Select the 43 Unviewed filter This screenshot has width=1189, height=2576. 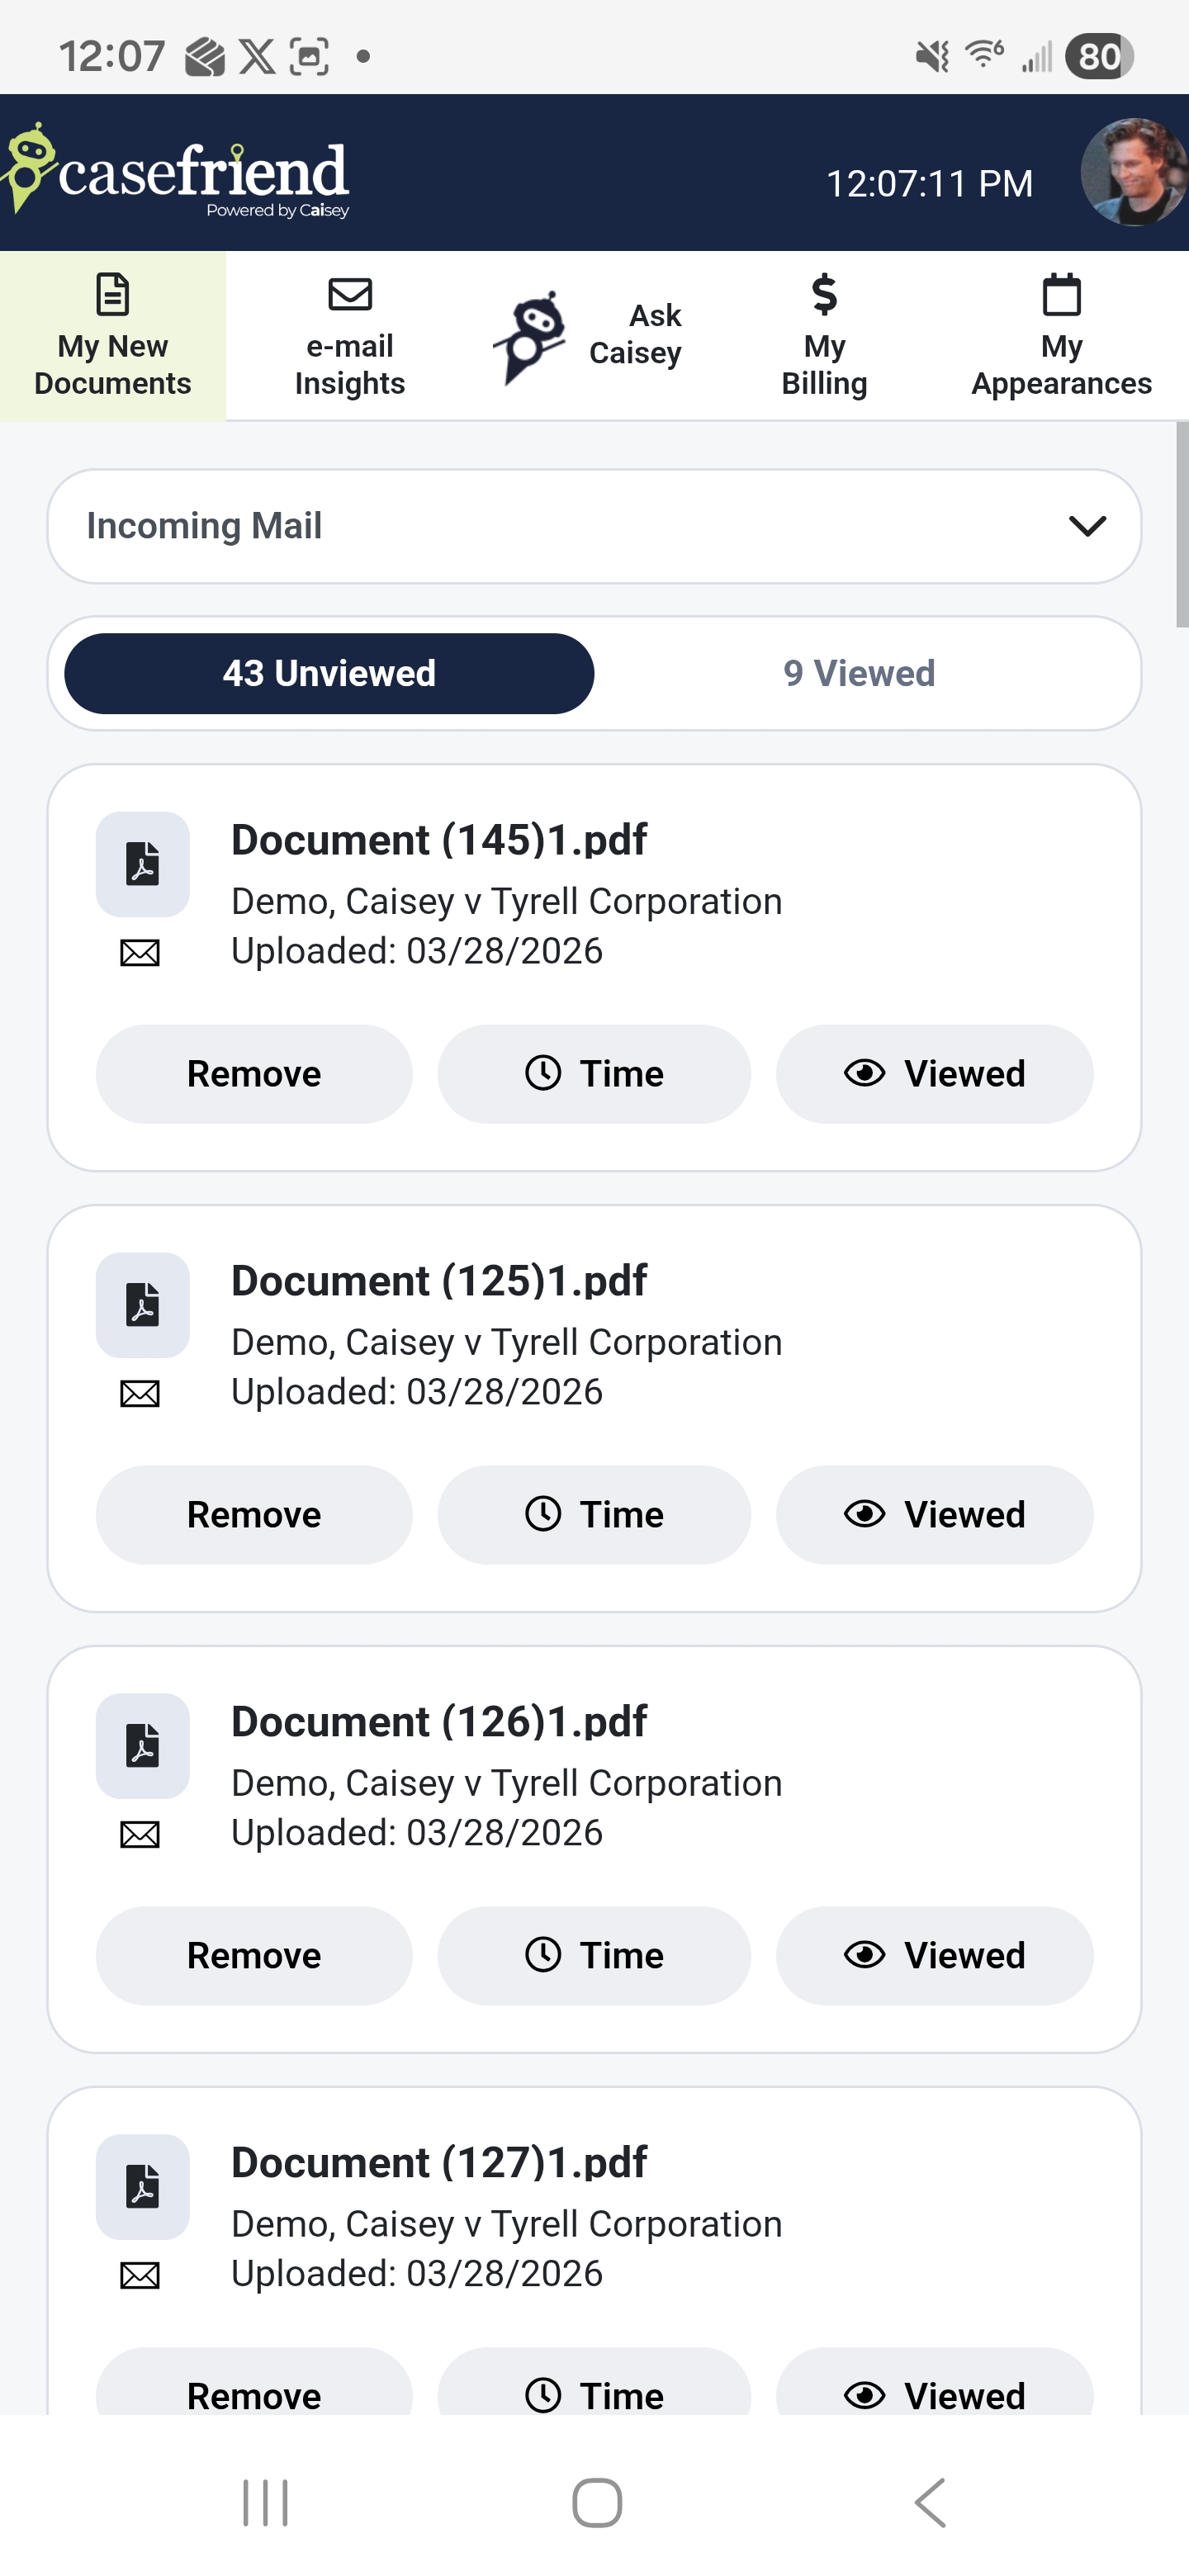point(329,673)
